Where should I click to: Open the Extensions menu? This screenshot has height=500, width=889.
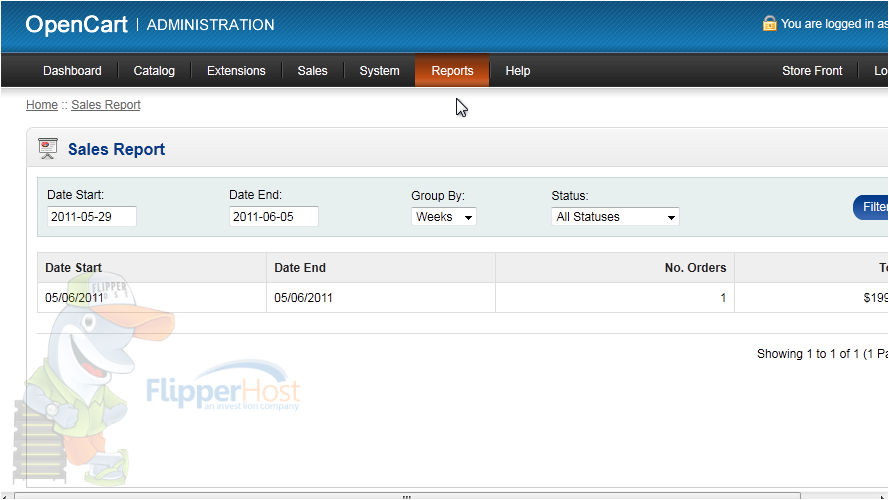coord(236,71)
